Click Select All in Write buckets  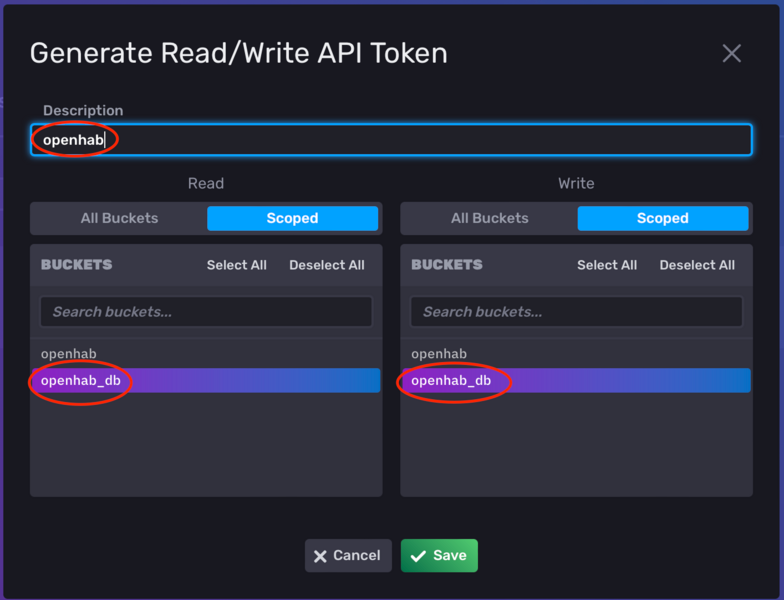pos(606,265)
